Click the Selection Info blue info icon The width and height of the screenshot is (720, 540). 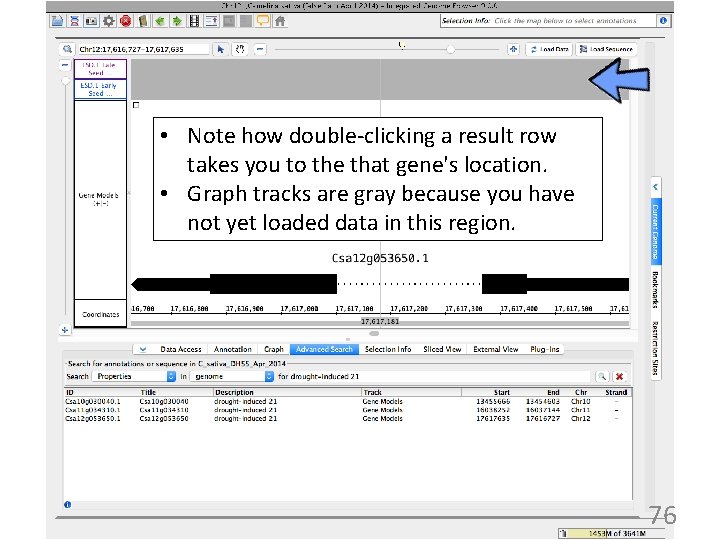click(x=663, y=21)
